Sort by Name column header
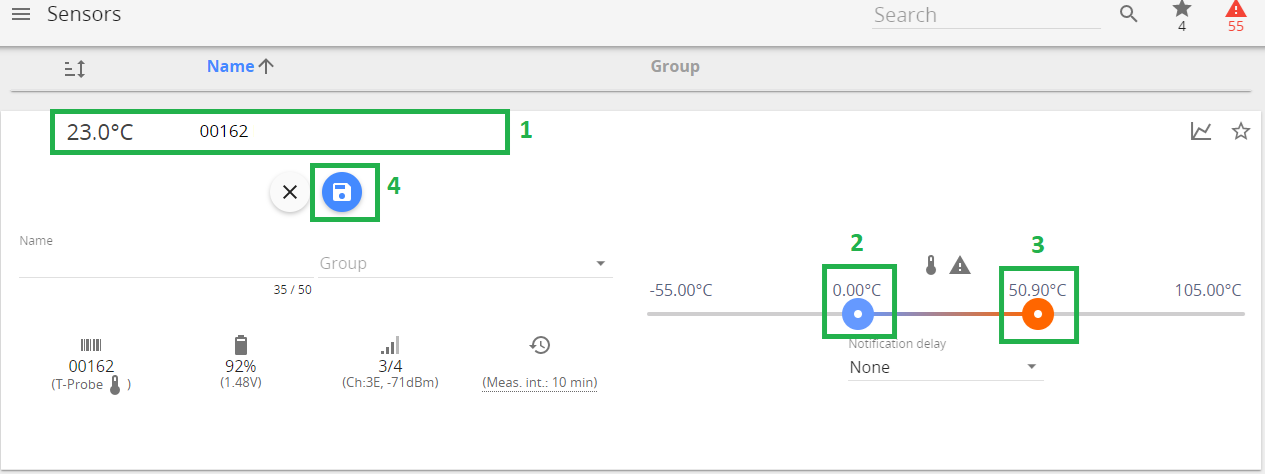1265x474 pixels. [x=231, y=66]
